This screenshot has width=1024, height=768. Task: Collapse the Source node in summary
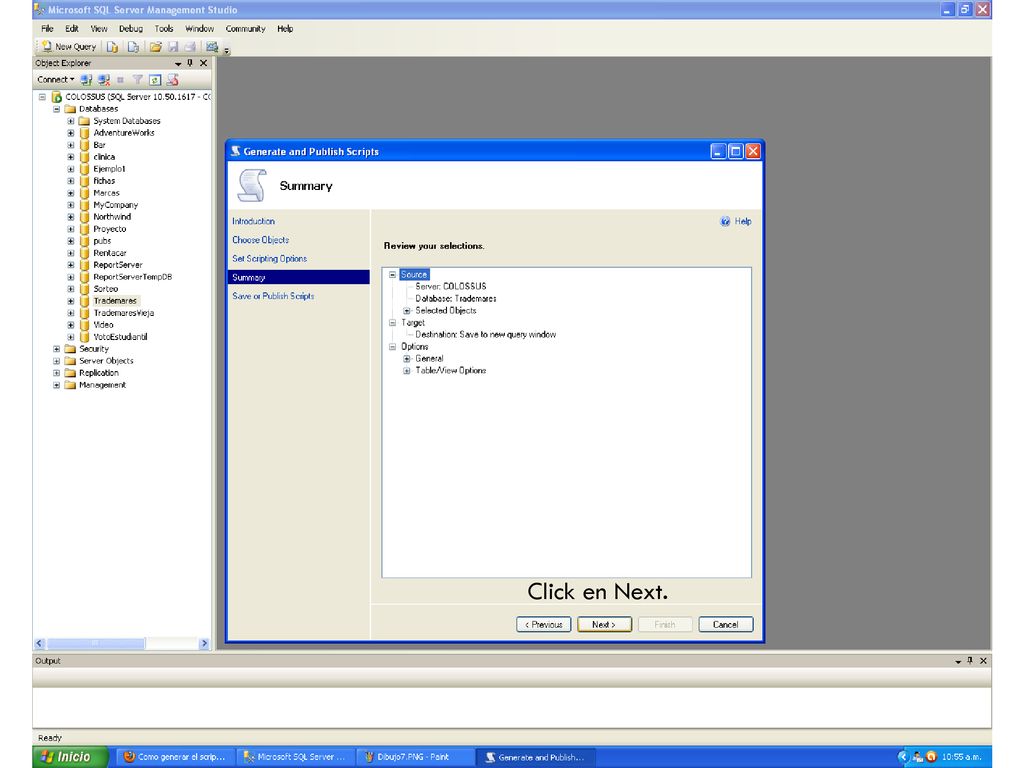[392, 274]
